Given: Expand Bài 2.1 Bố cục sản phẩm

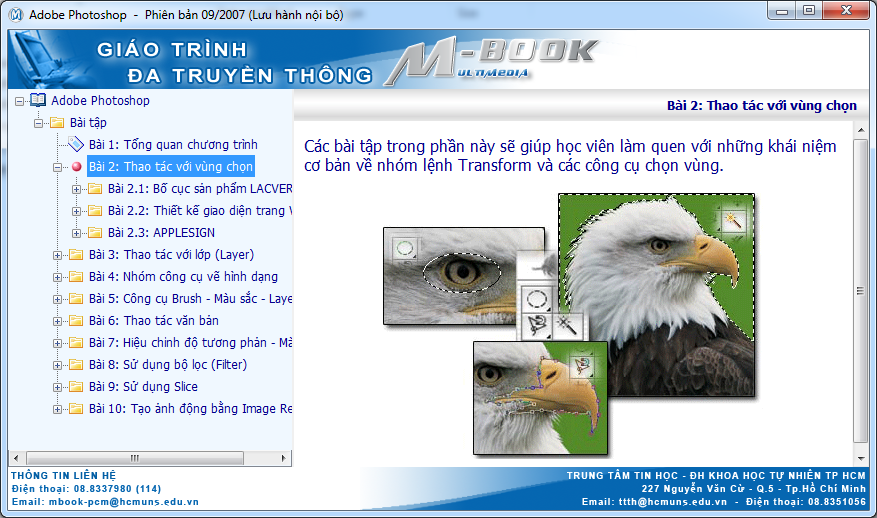Looking at the screenshot, I should pyautogui.click(x=76, y=189).
